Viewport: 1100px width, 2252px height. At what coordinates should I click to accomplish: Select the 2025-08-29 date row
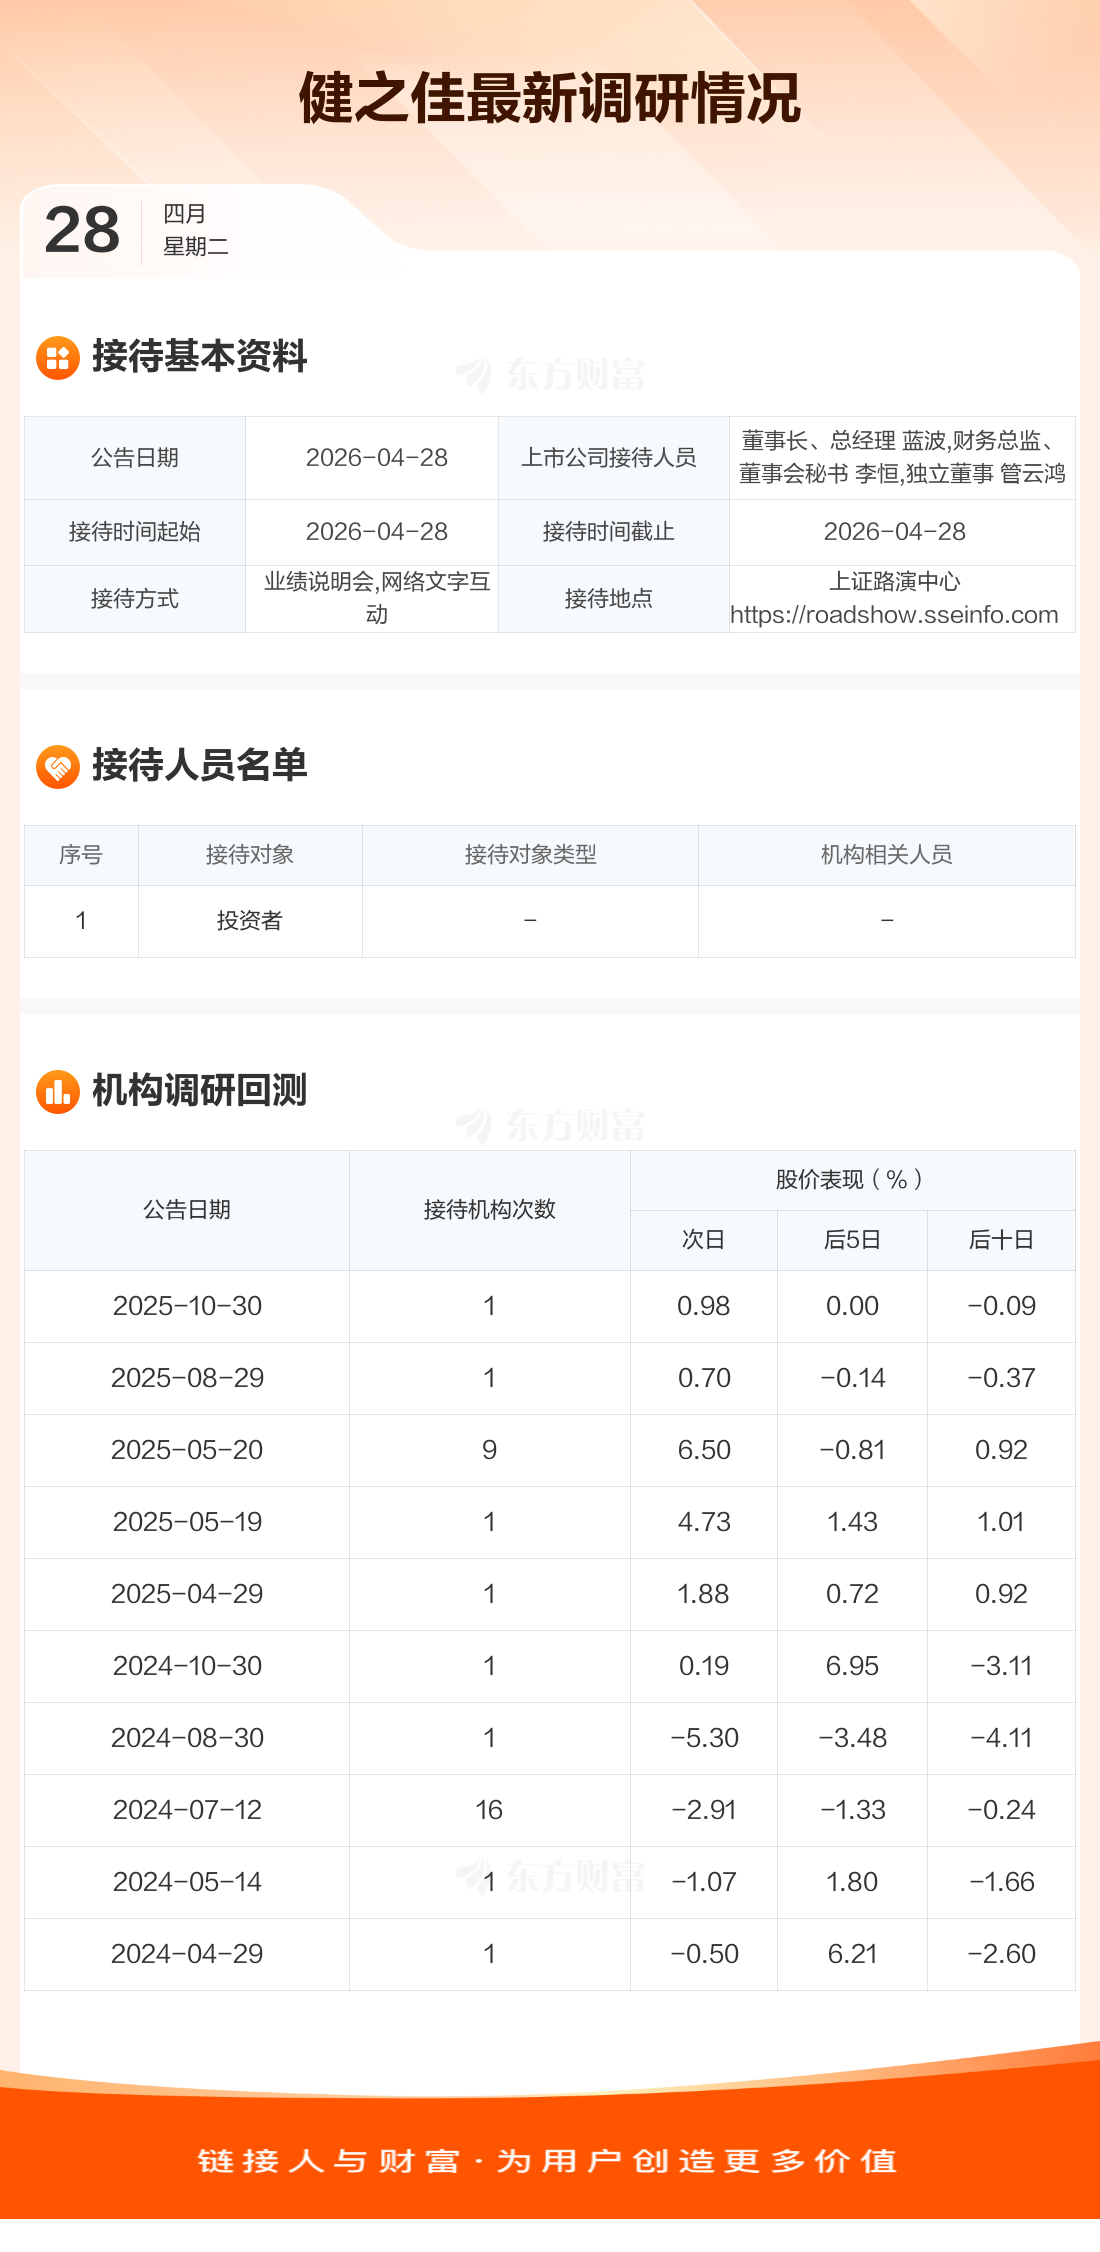click(x=550, y=1378)
